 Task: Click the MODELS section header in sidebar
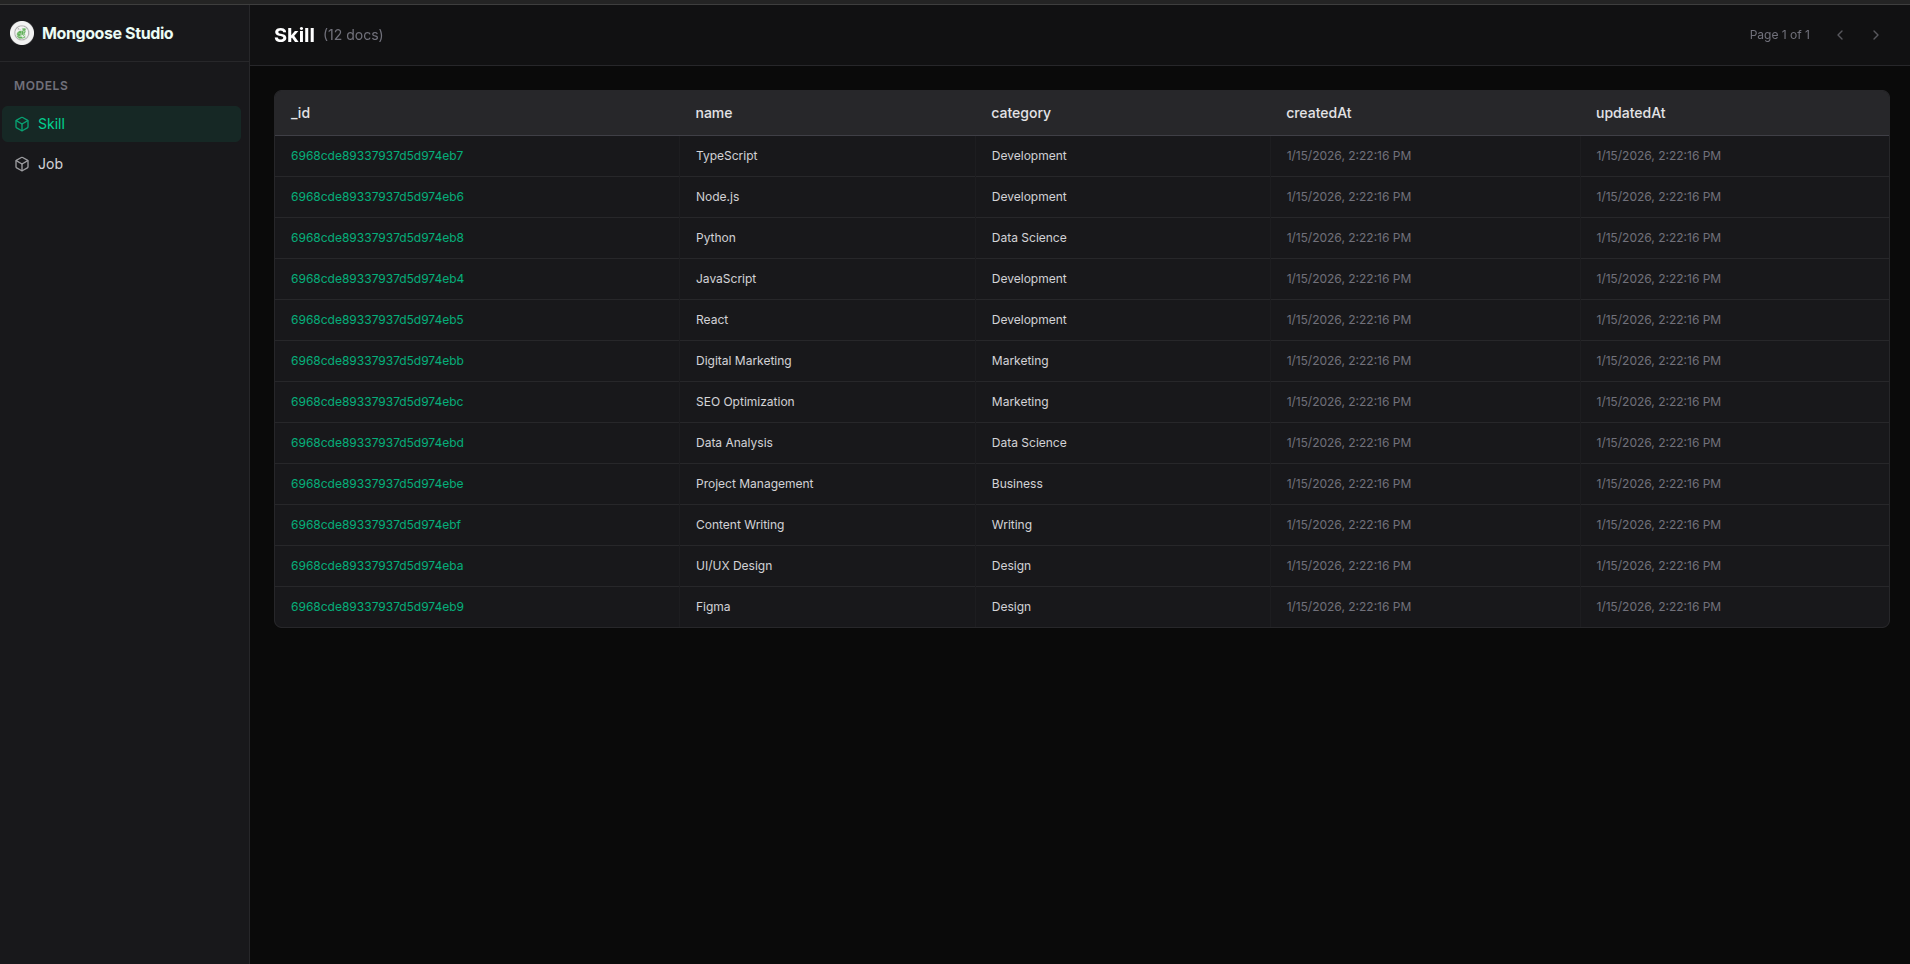(41, 85)
